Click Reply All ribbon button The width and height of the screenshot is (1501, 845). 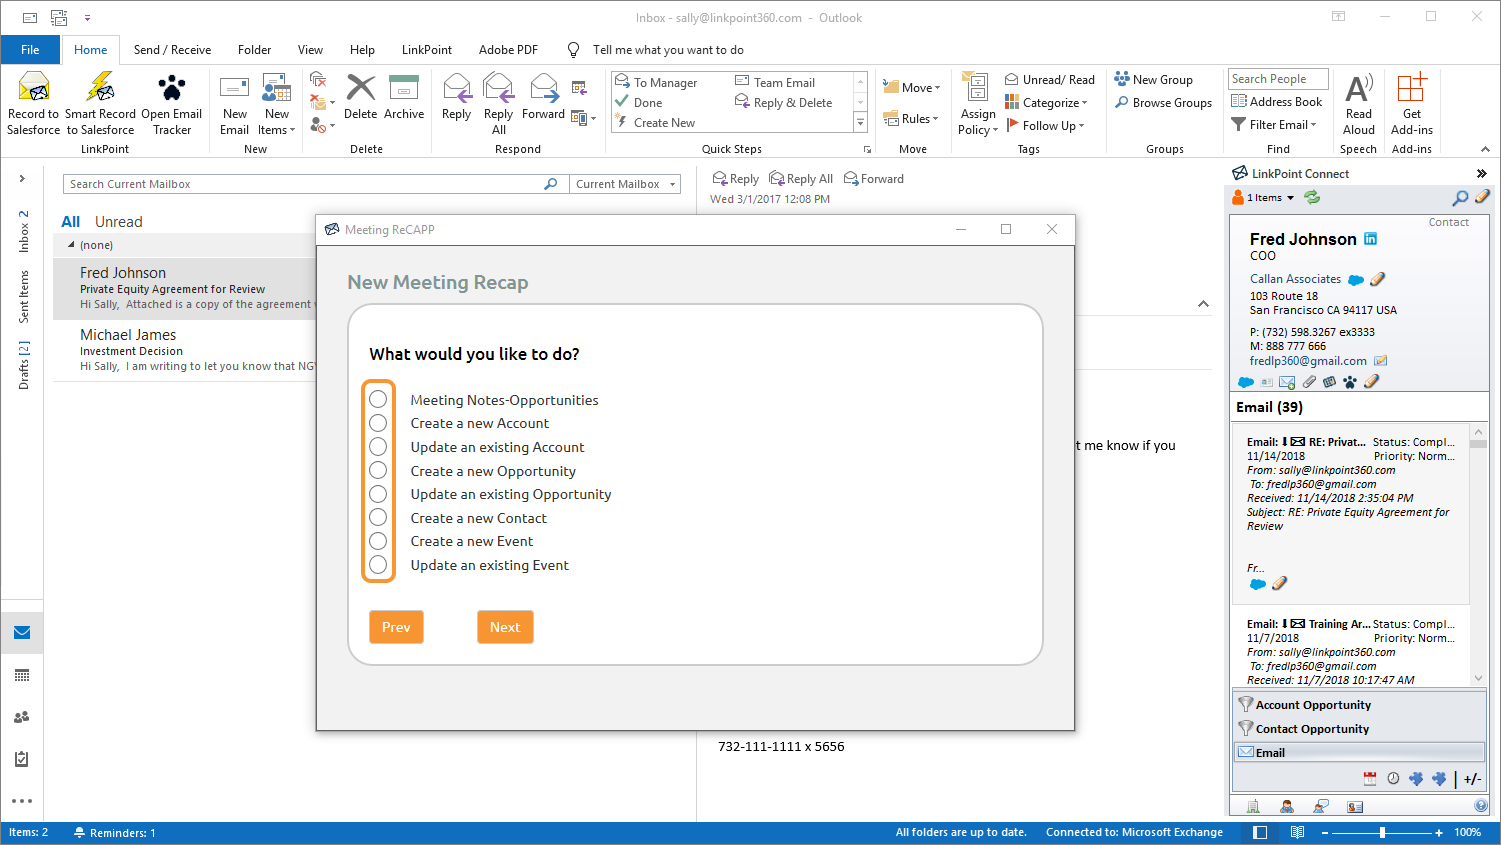(498, 103)
